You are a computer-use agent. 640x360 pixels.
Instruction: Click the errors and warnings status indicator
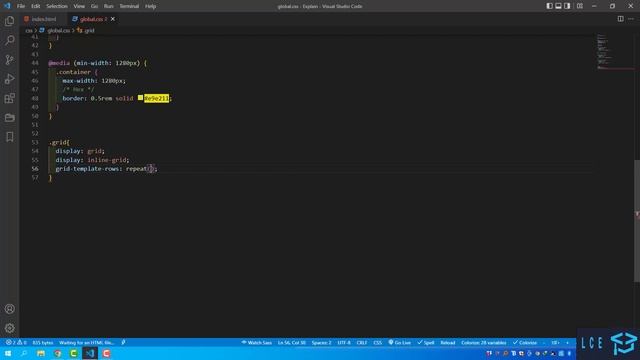point(16,342)
